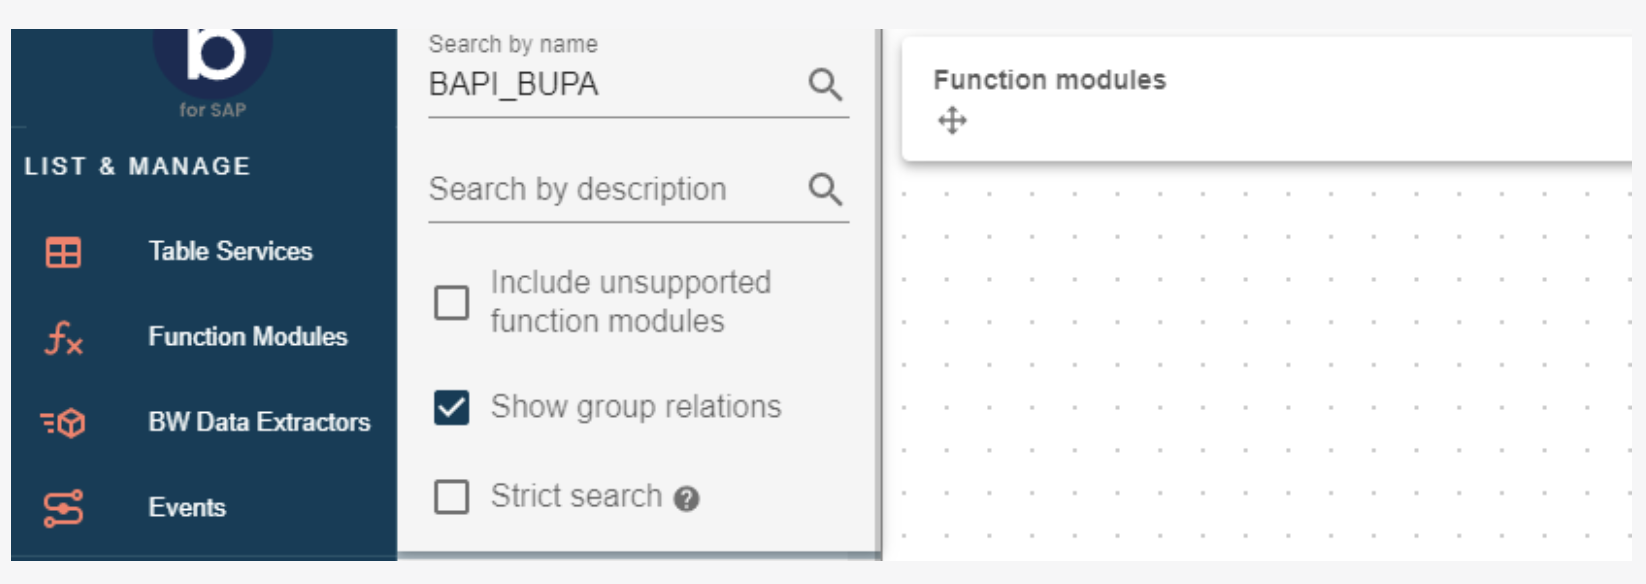Open Function Modules menu item
Viewport: 1646px width, 584px height.
[x=247, y=337]
